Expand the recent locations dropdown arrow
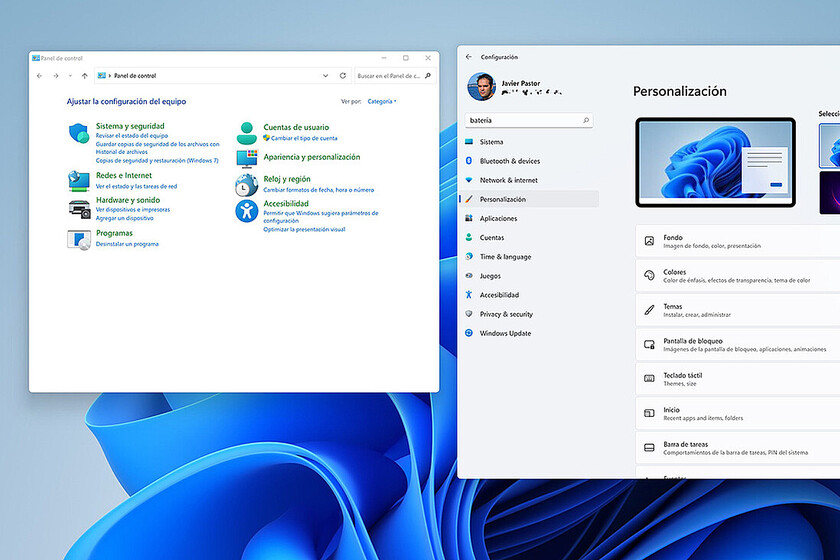 pyautogui.click(x=70, y=76)
